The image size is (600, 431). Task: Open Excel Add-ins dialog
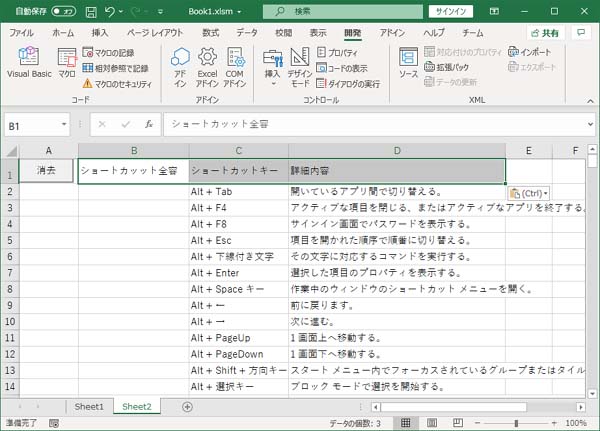pyautogui.click(x=207, y=67)
